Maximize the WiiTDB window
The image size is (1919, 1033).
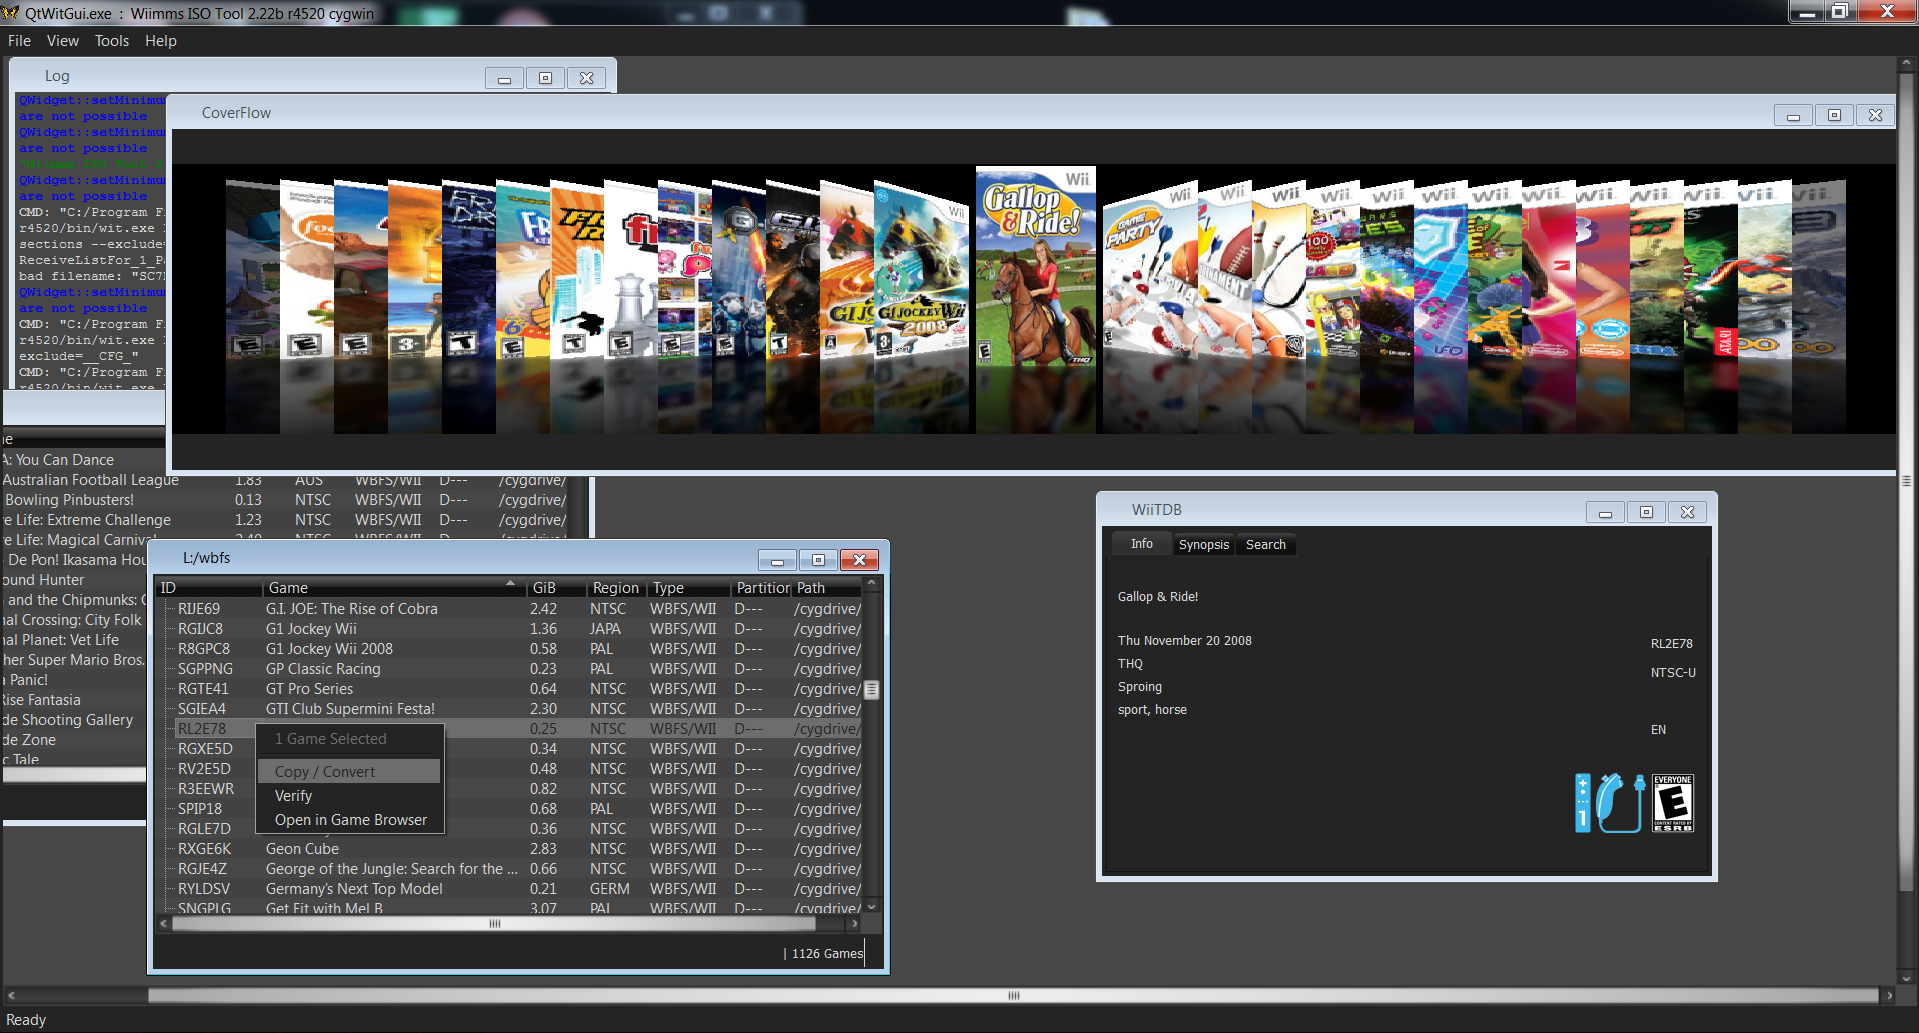pyautogui.click(x=1646, y=513)
